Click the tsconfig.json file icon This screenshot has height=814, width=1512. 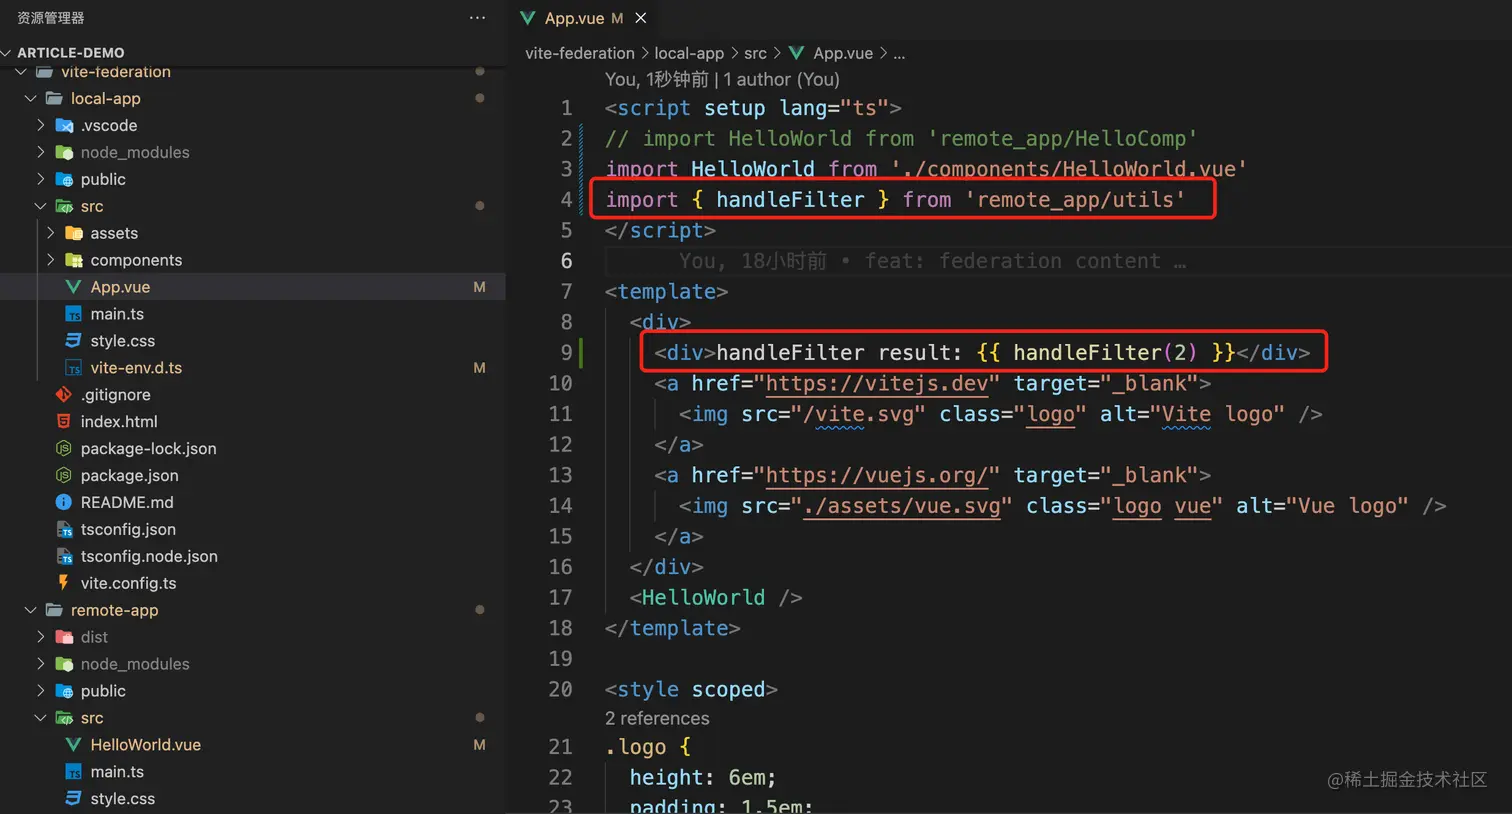coord(63,529)
